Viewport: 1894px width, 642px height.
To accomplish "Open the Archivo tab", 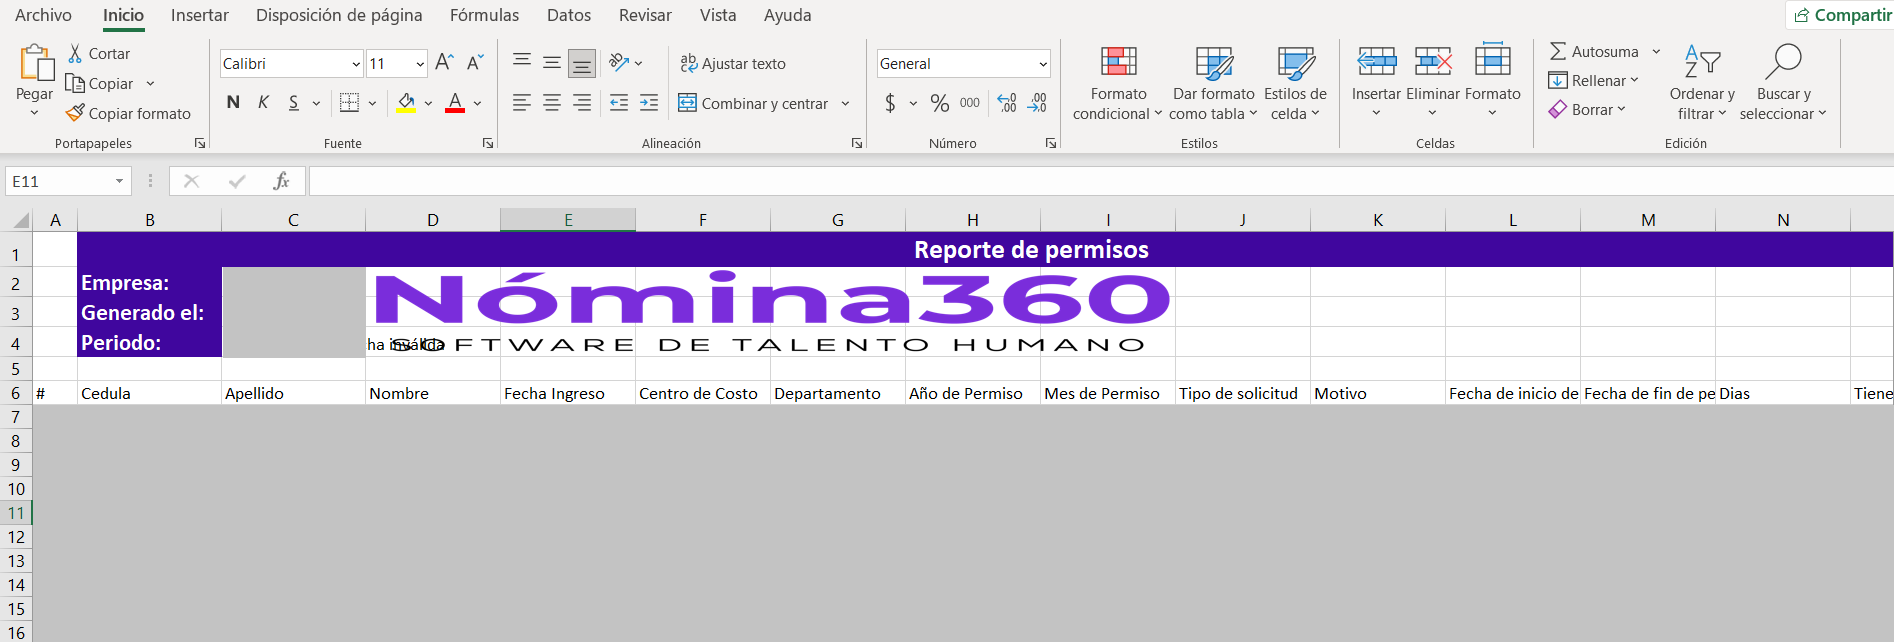I will pyautogui.click(x=43, y=15).
